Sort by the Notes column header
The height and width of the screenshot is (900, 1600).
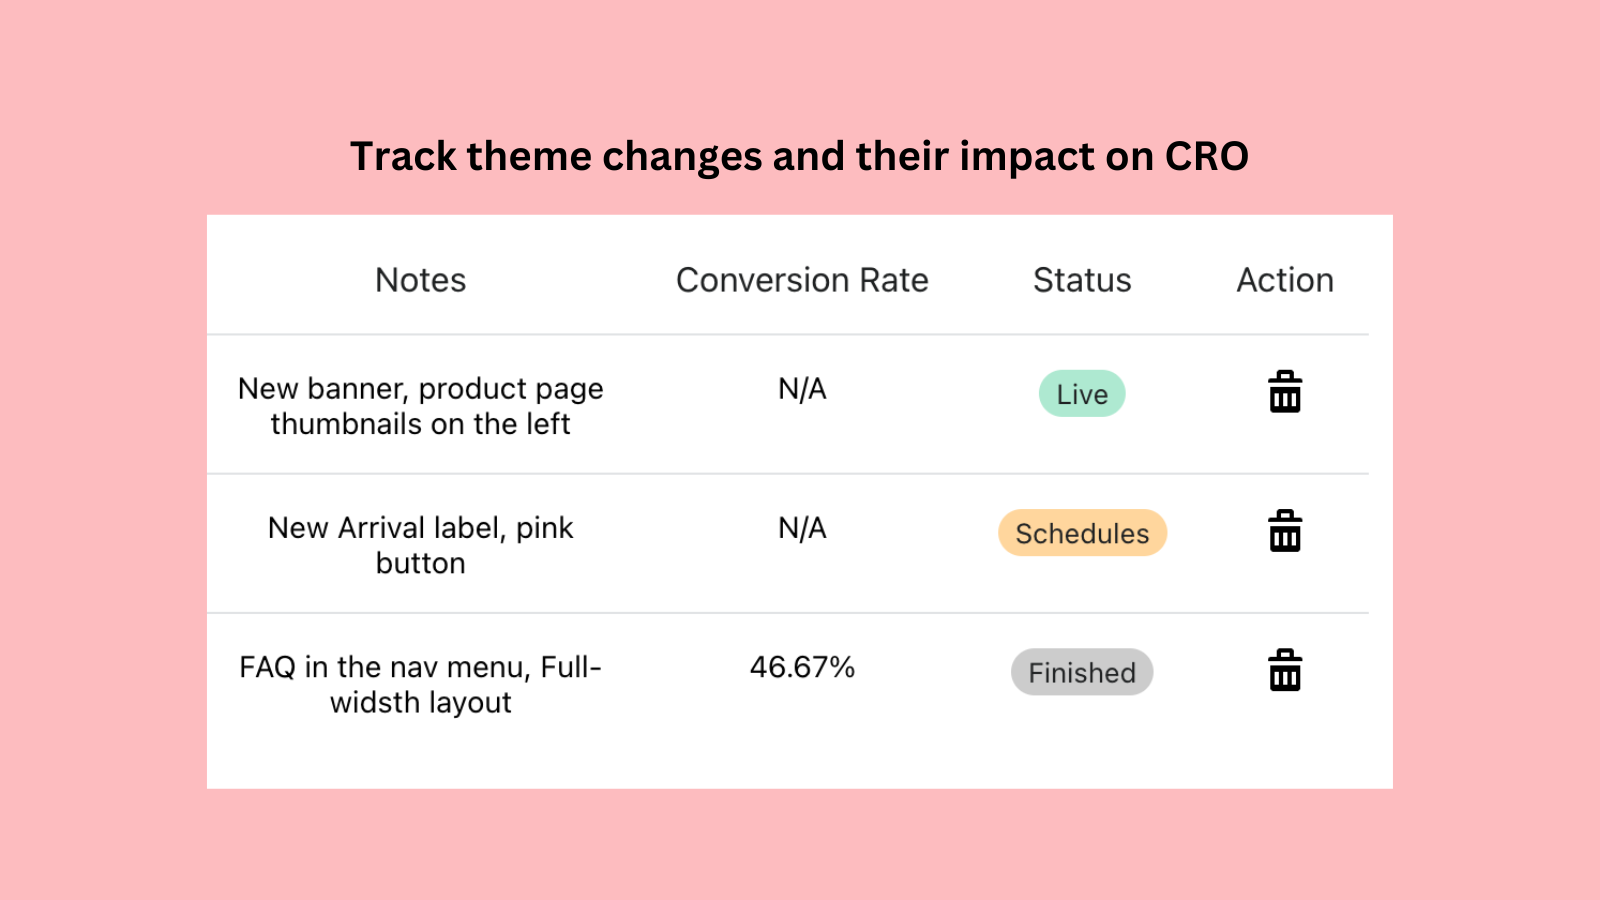pyautogui.click(x=420, y=280)
